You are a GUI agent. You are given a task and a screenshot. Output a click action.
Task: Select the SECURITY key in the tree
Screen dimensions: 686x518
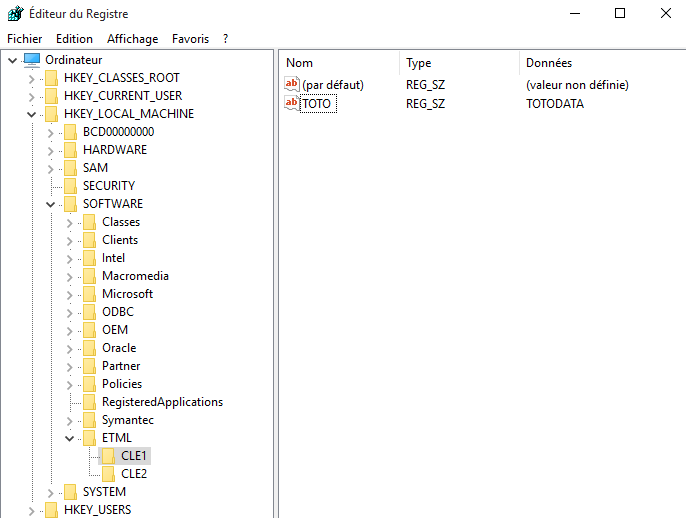[108, 186]
